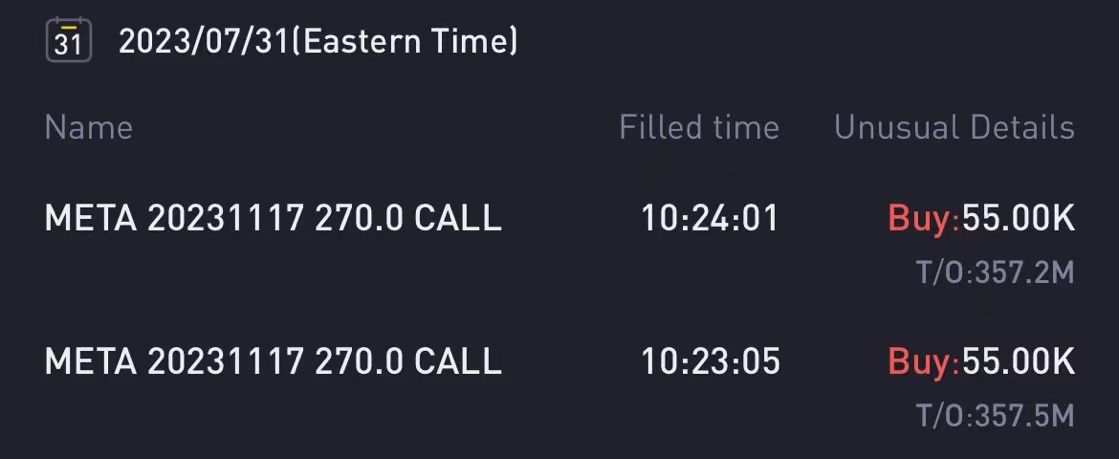This screenshot has width=1119, height=459.
Task: Click the T/O:357.5M turnover value
Action: [996, 415]
